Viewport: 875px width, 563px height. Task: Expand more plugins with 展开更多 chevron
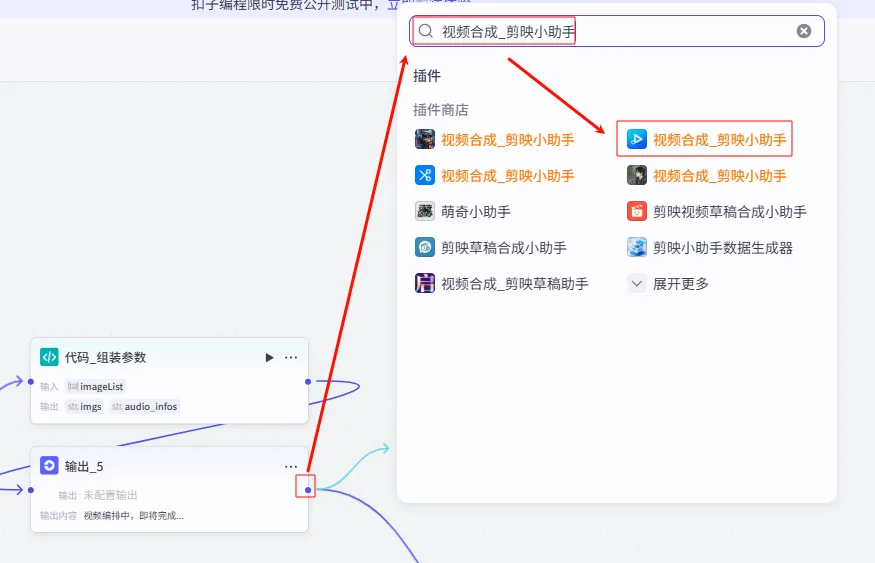(637, 283)
